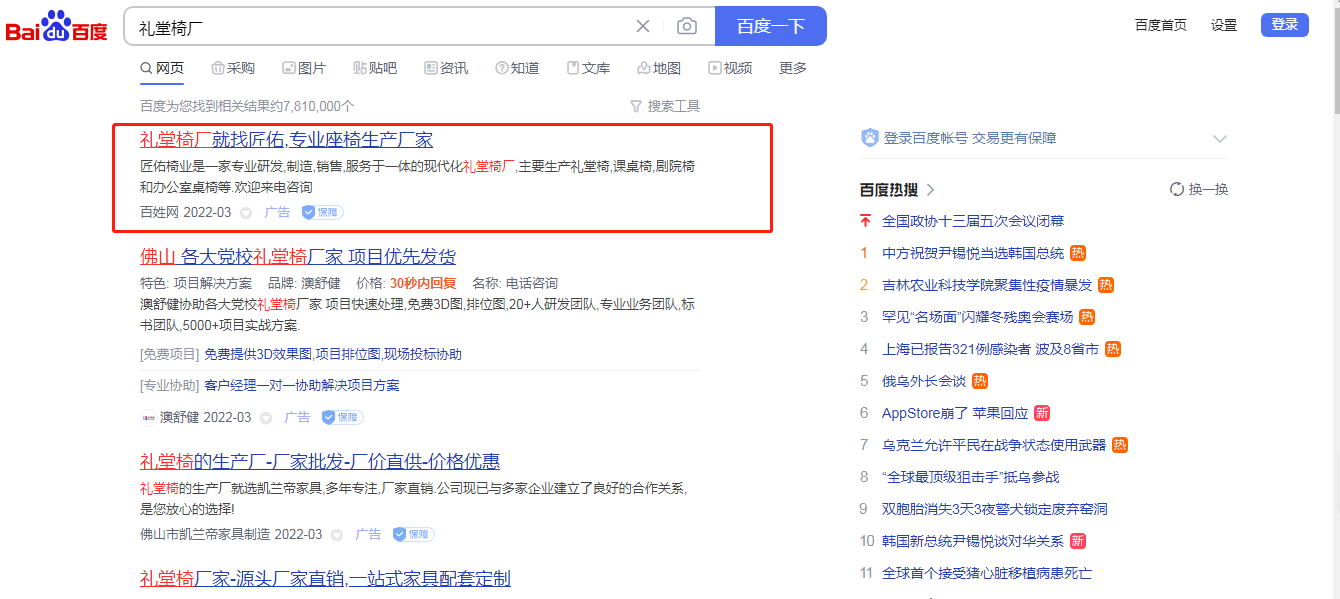Click the Baidu logo

coord(57,27)
